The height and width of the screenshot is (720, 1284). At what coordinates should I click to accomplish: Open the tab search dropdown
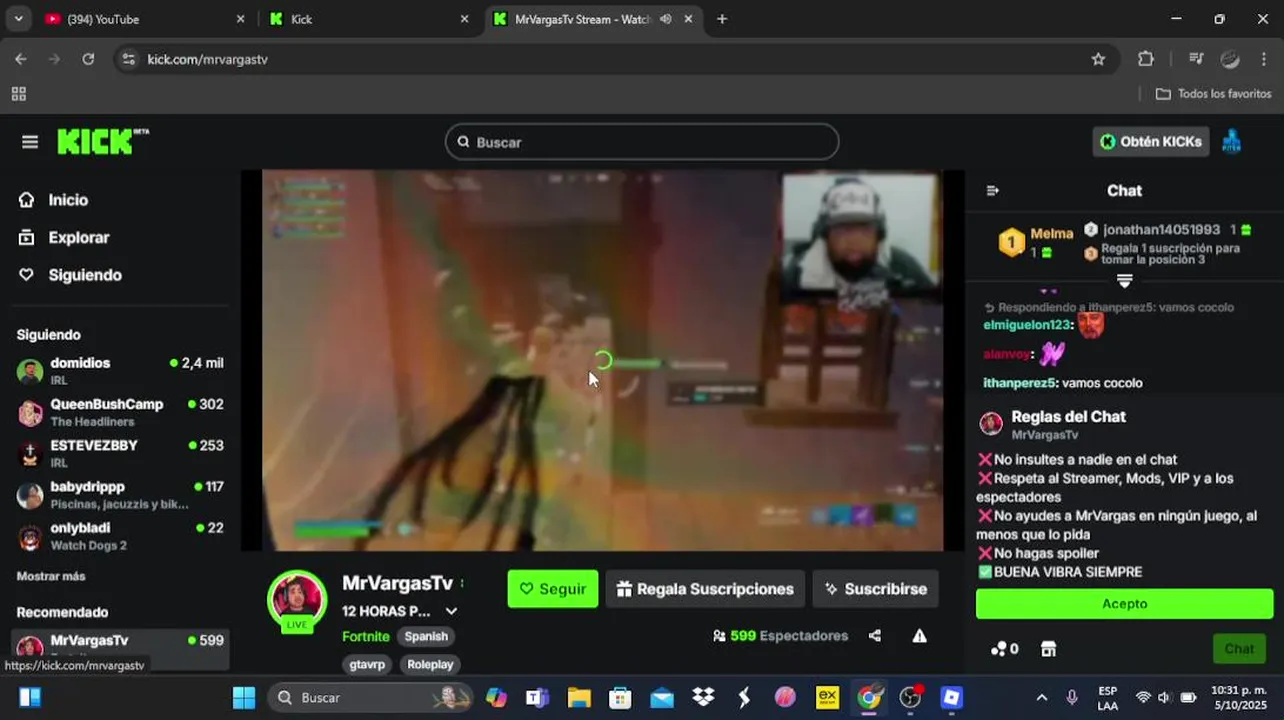pyautogui.click(x=18, y=19)
